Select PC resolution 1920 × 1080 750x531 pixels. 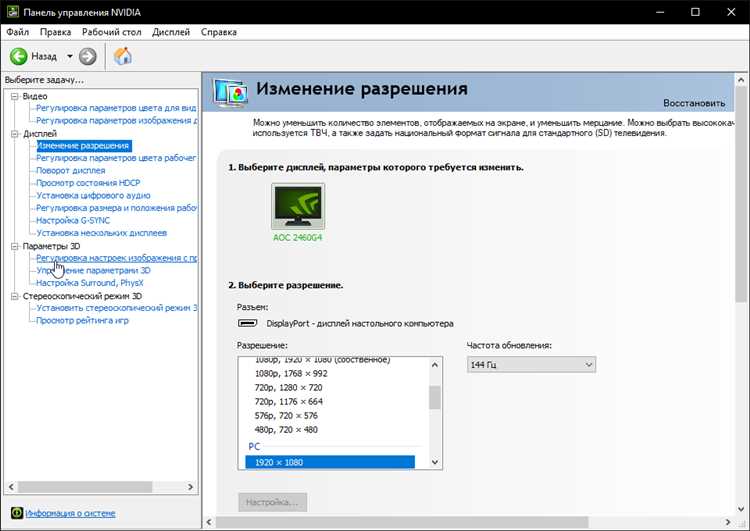pyautogui.click(x=330, y=462)
